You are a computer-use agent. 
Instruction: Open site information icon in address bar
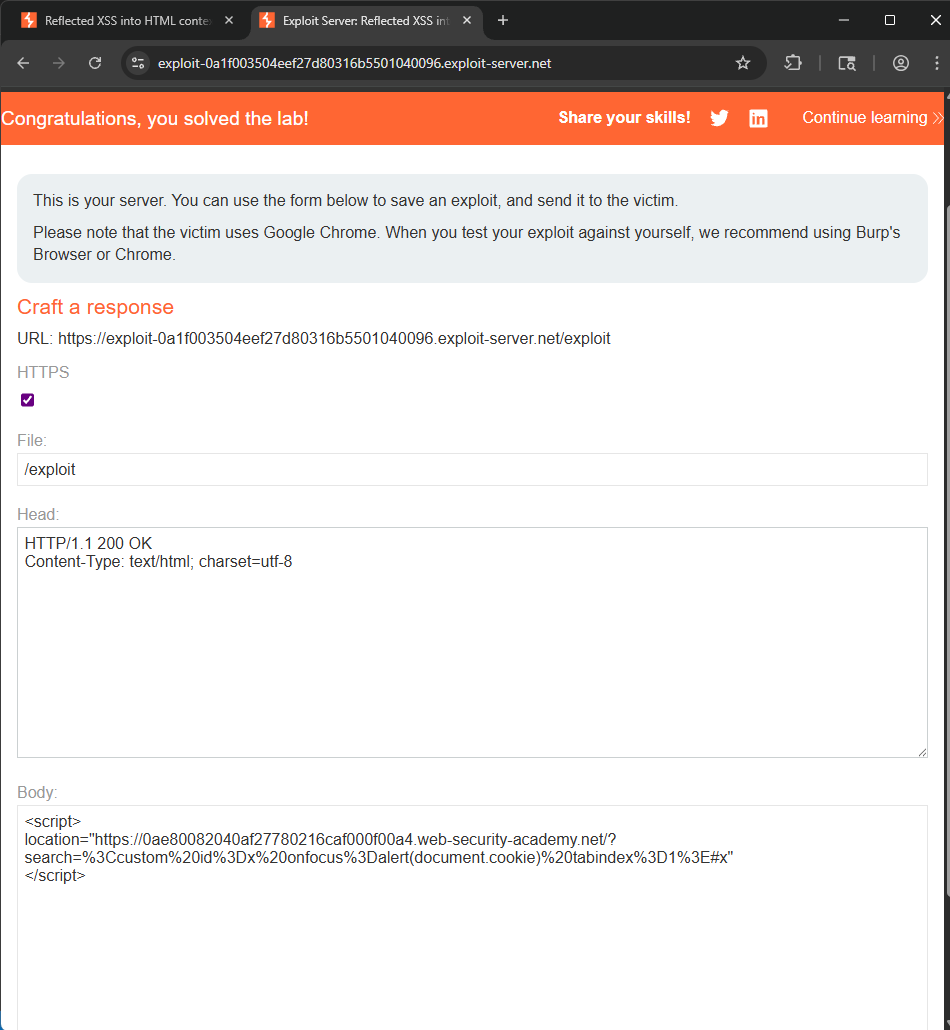(x=138, y=63)
